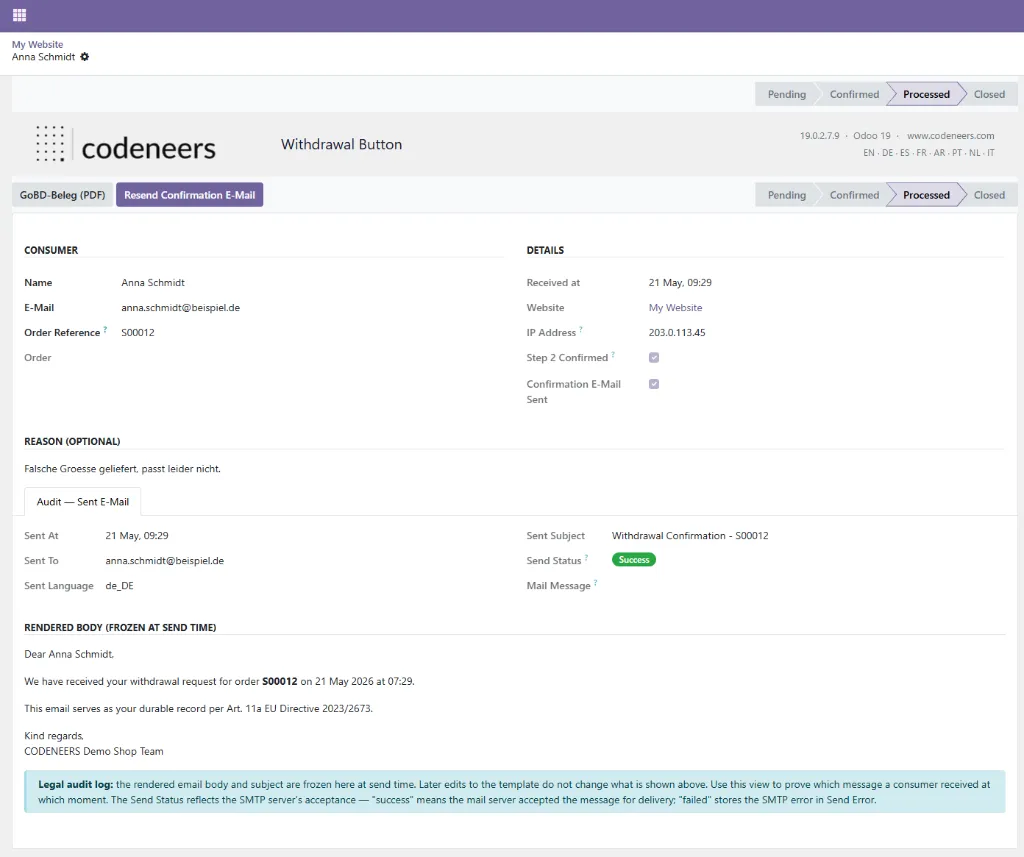Open the apps grid menu icon

[x=20, y=15]
